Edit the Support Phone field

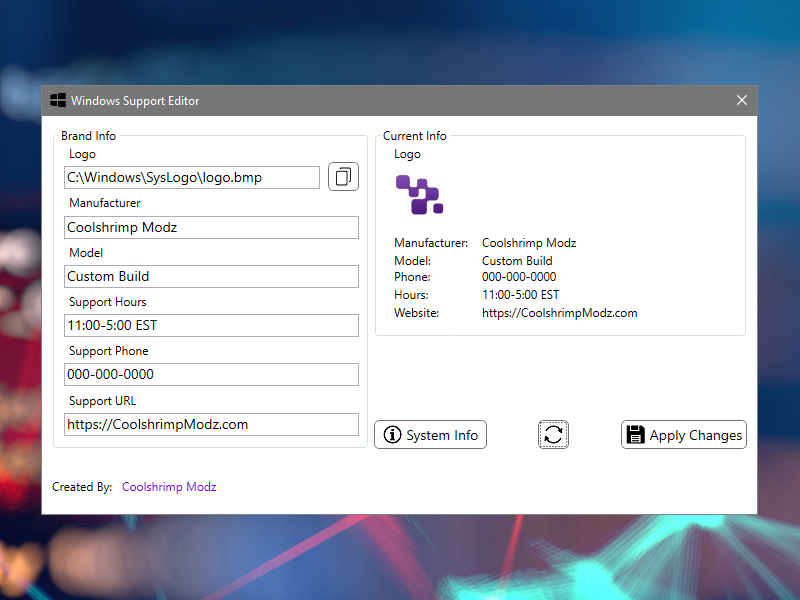click(x=210, y=374)
